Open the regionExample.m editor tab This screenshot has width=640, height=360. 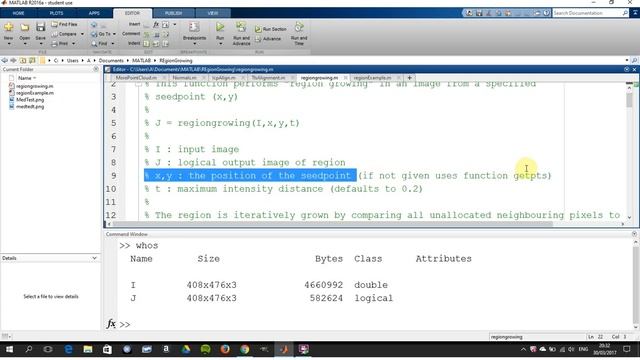(372, 78)
